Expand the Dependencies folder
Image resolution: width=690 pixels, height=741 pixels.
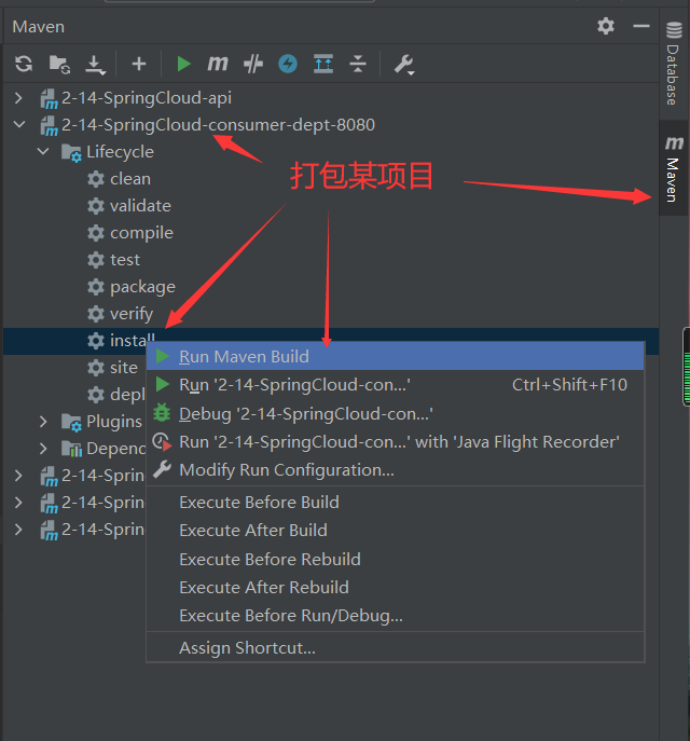[x=43, y=448]
